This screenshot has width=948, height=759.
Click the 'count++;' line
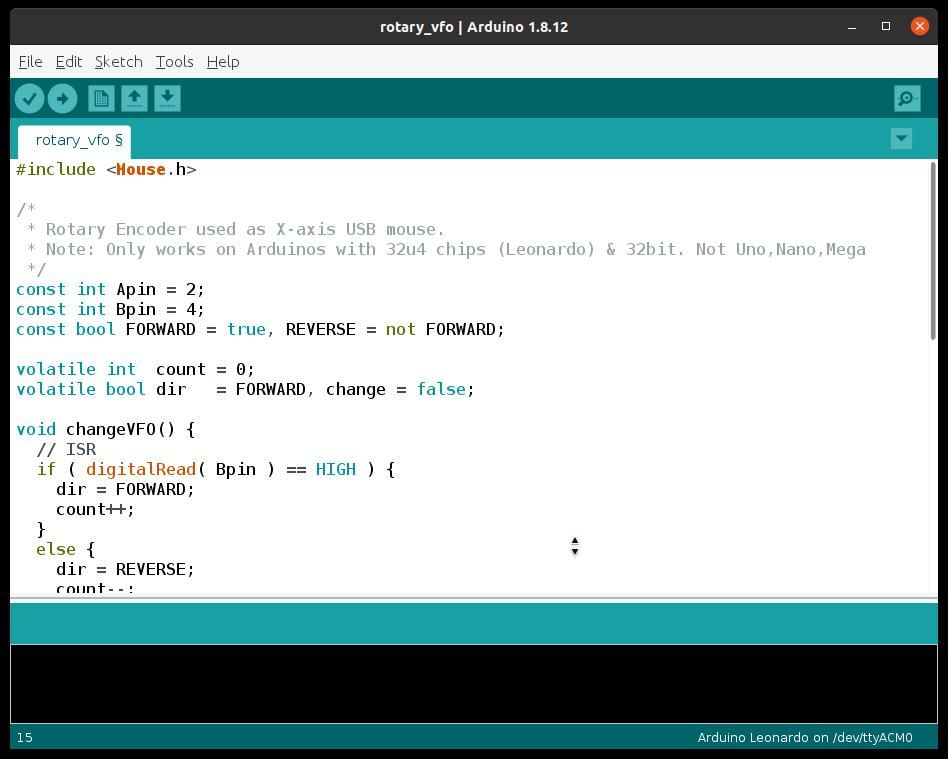[95, 509]
